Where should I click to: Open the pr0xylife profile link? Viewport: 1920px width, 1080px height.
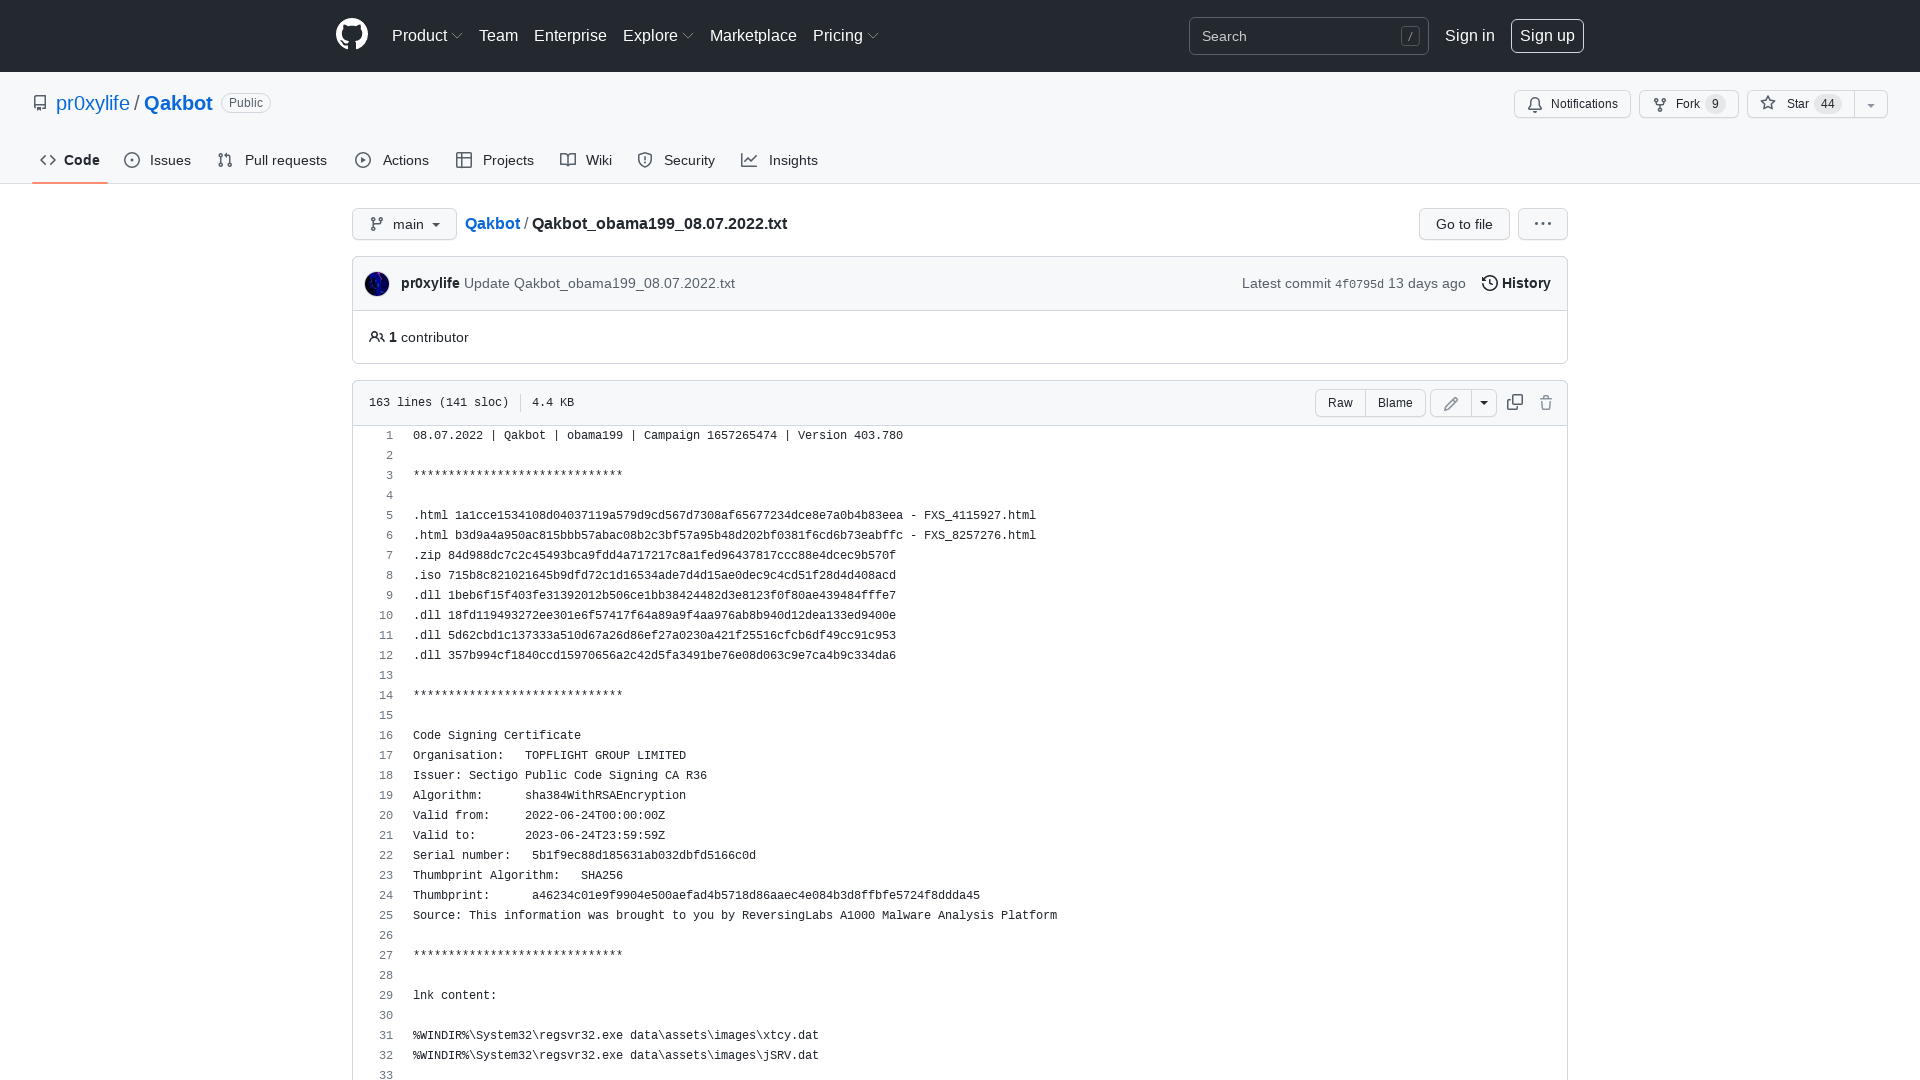coord(92,103)
